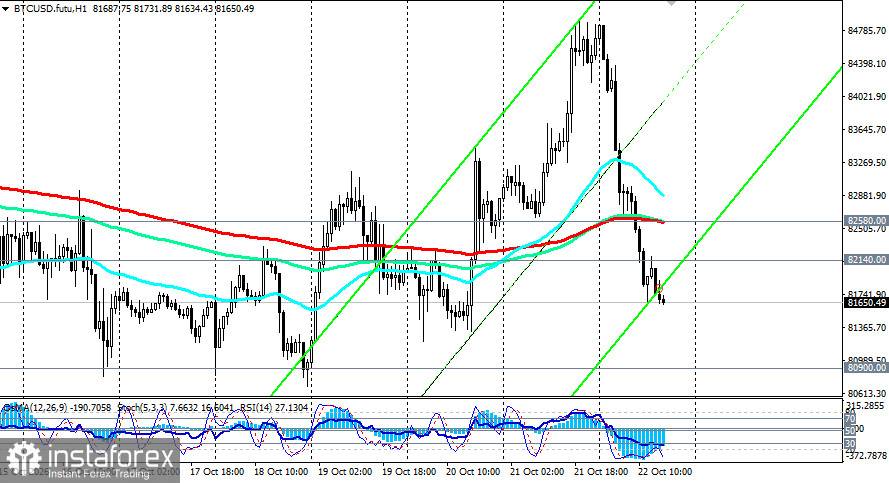Click the 20 Oct 10:00 time label
This screenshot has height=483, width=889.
(x=473, y=472)
